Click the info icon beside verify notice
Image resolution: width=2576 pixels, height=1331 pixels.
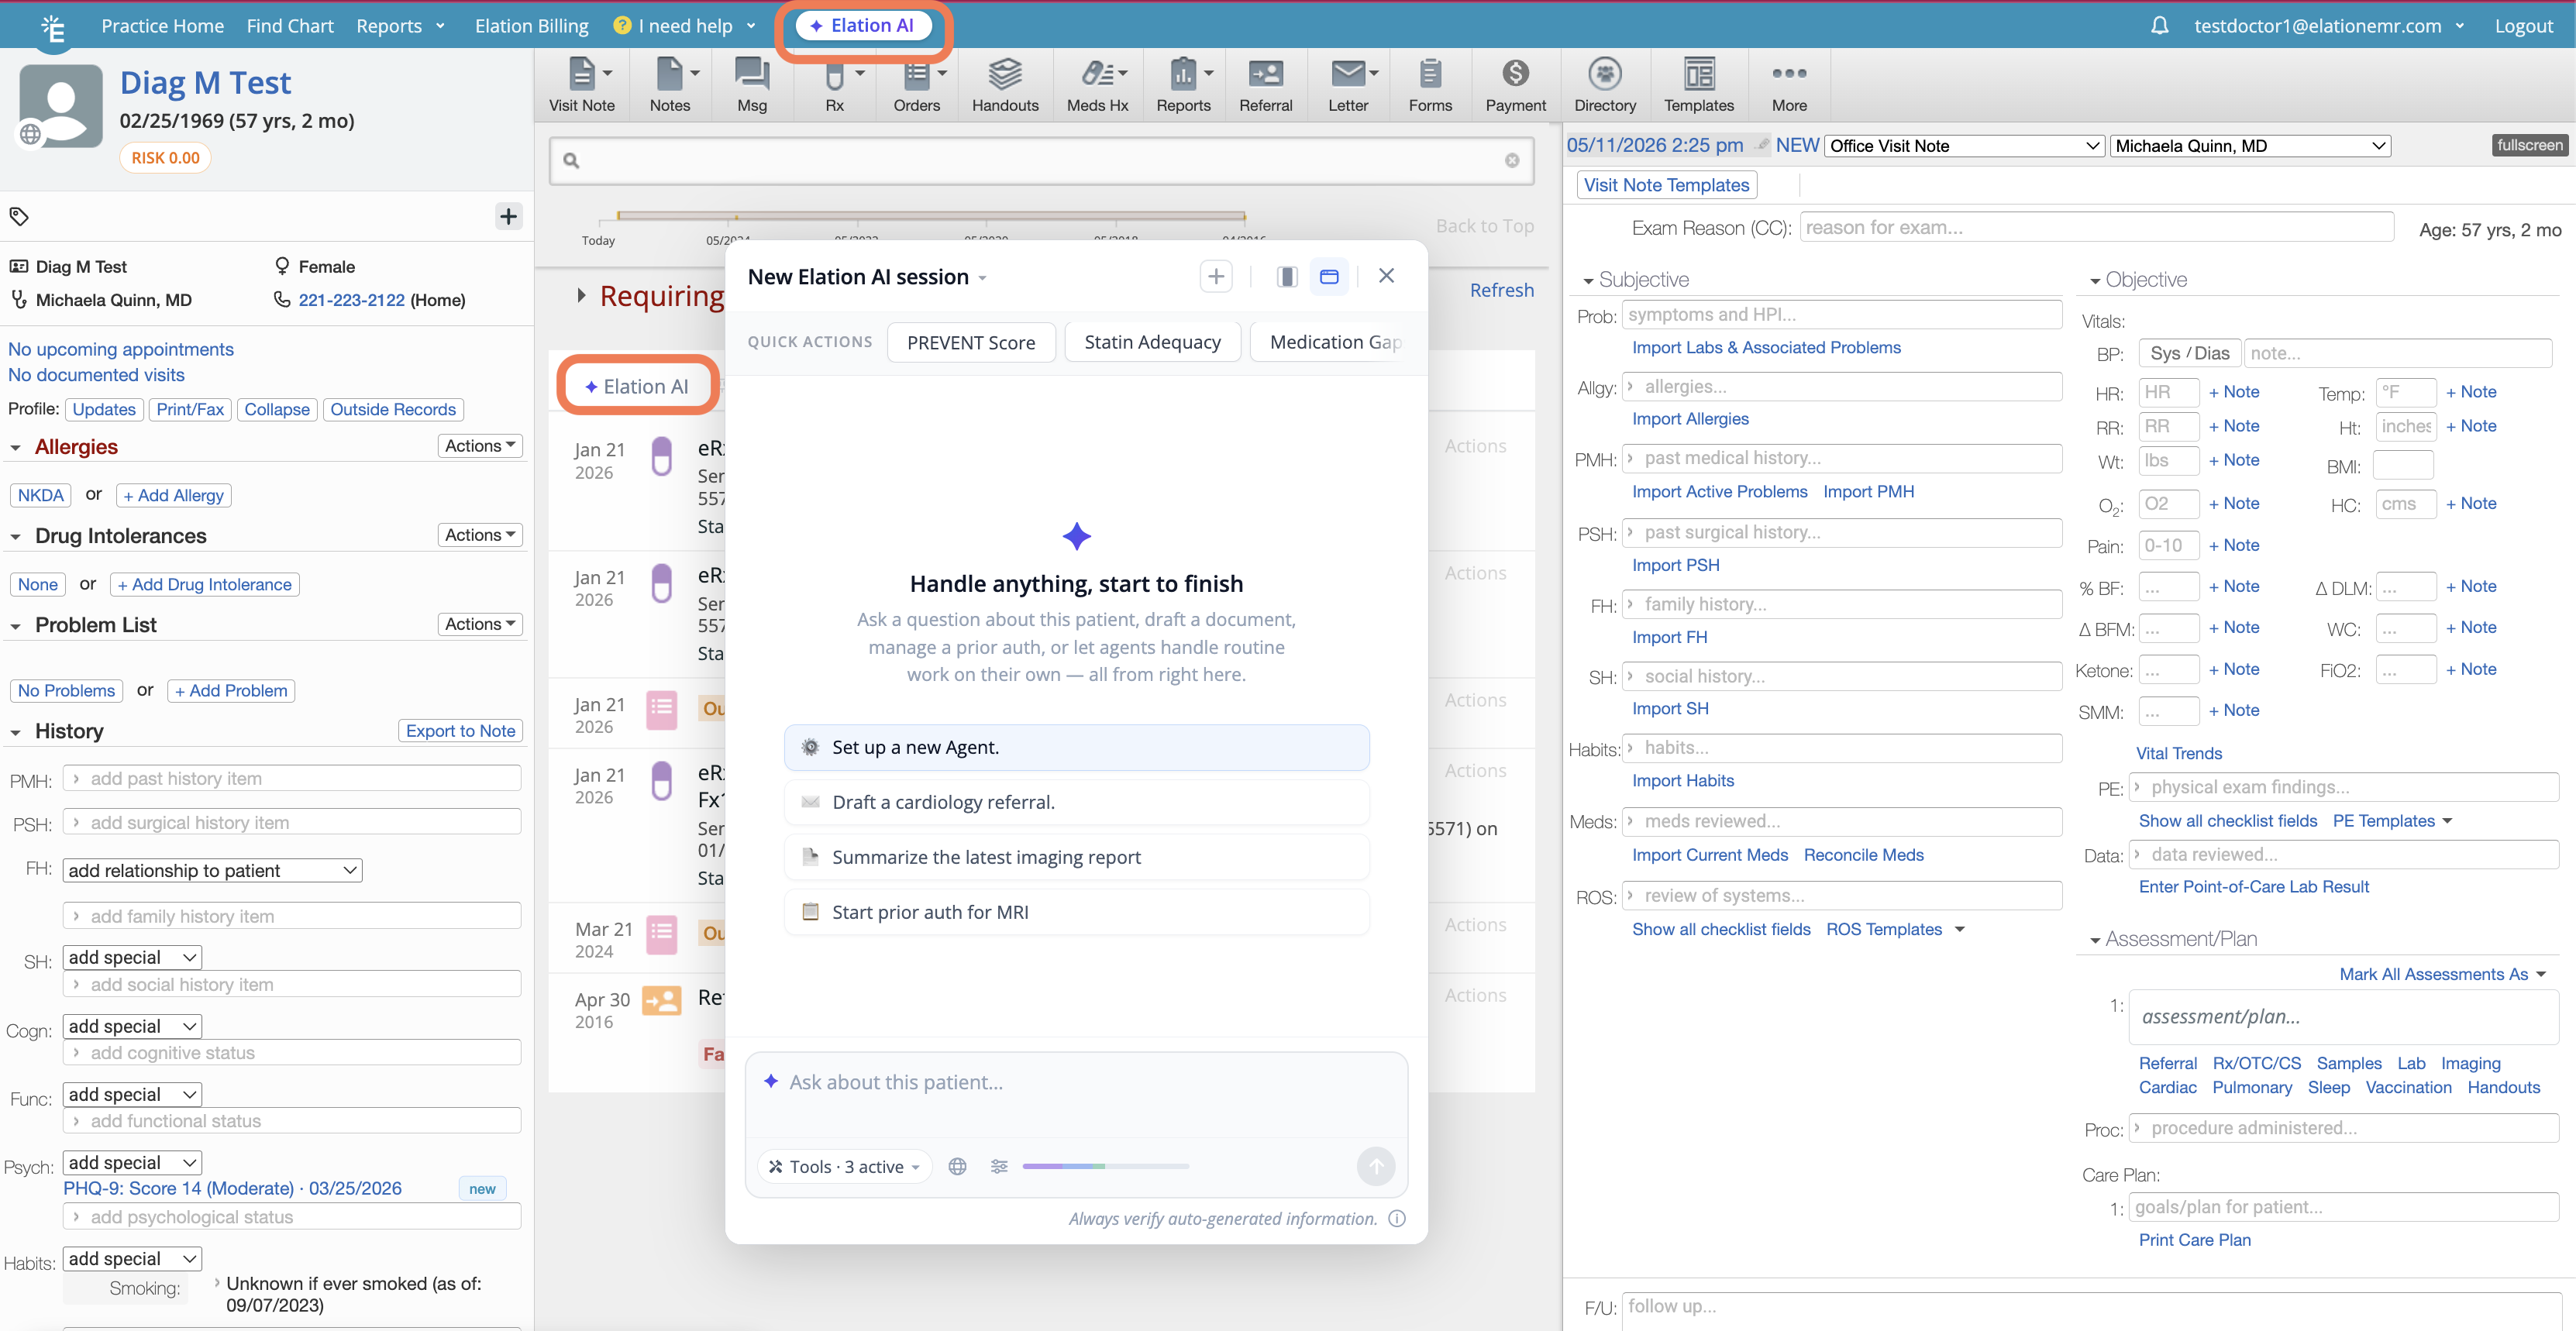click(1397, 1218)
